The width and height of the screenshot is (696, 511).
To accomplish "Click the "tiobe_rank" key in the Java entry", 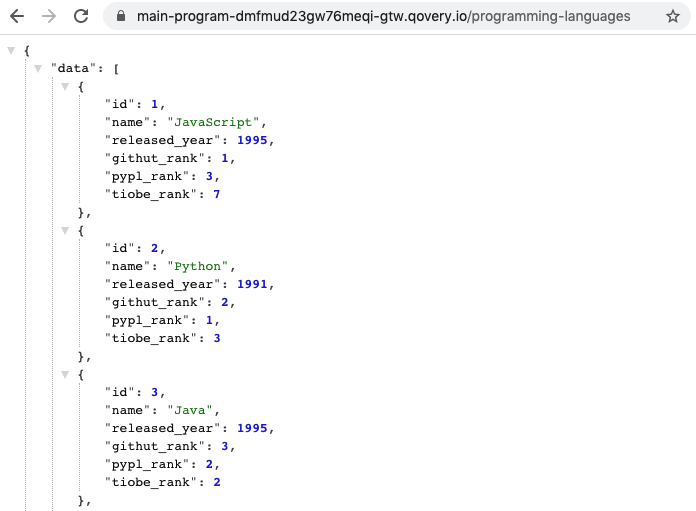I will pos(151,482).
